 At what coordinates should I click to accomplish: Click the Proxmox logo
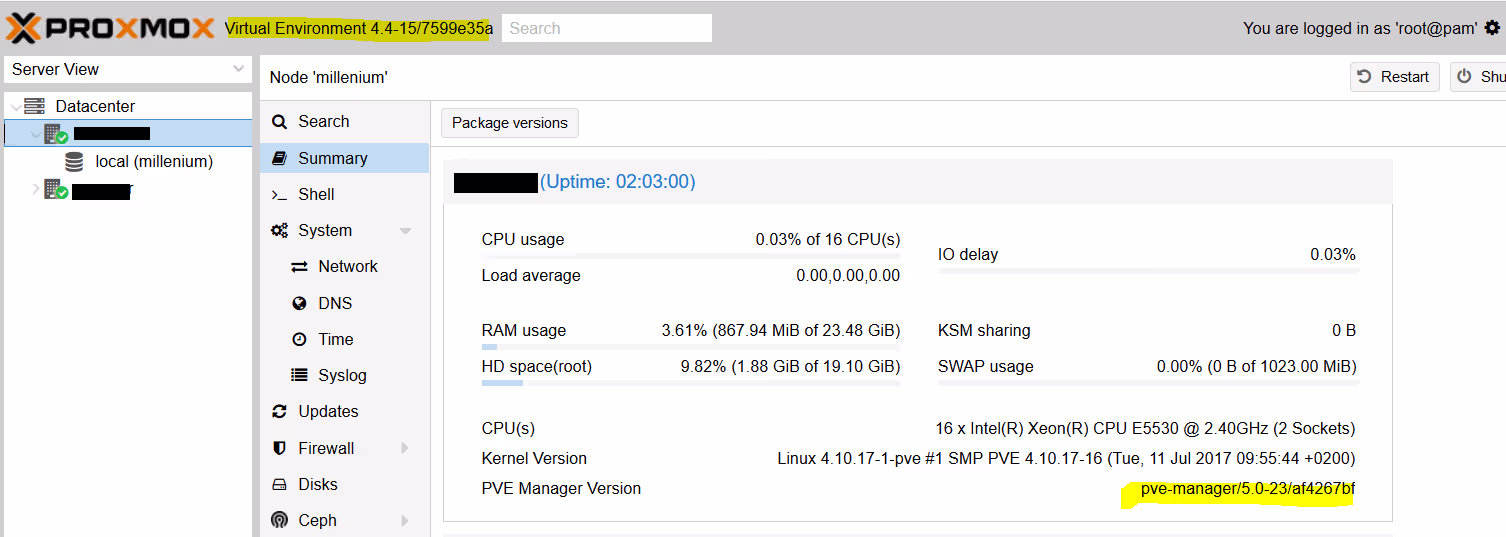pyautogui.click(x=110, y=28)
